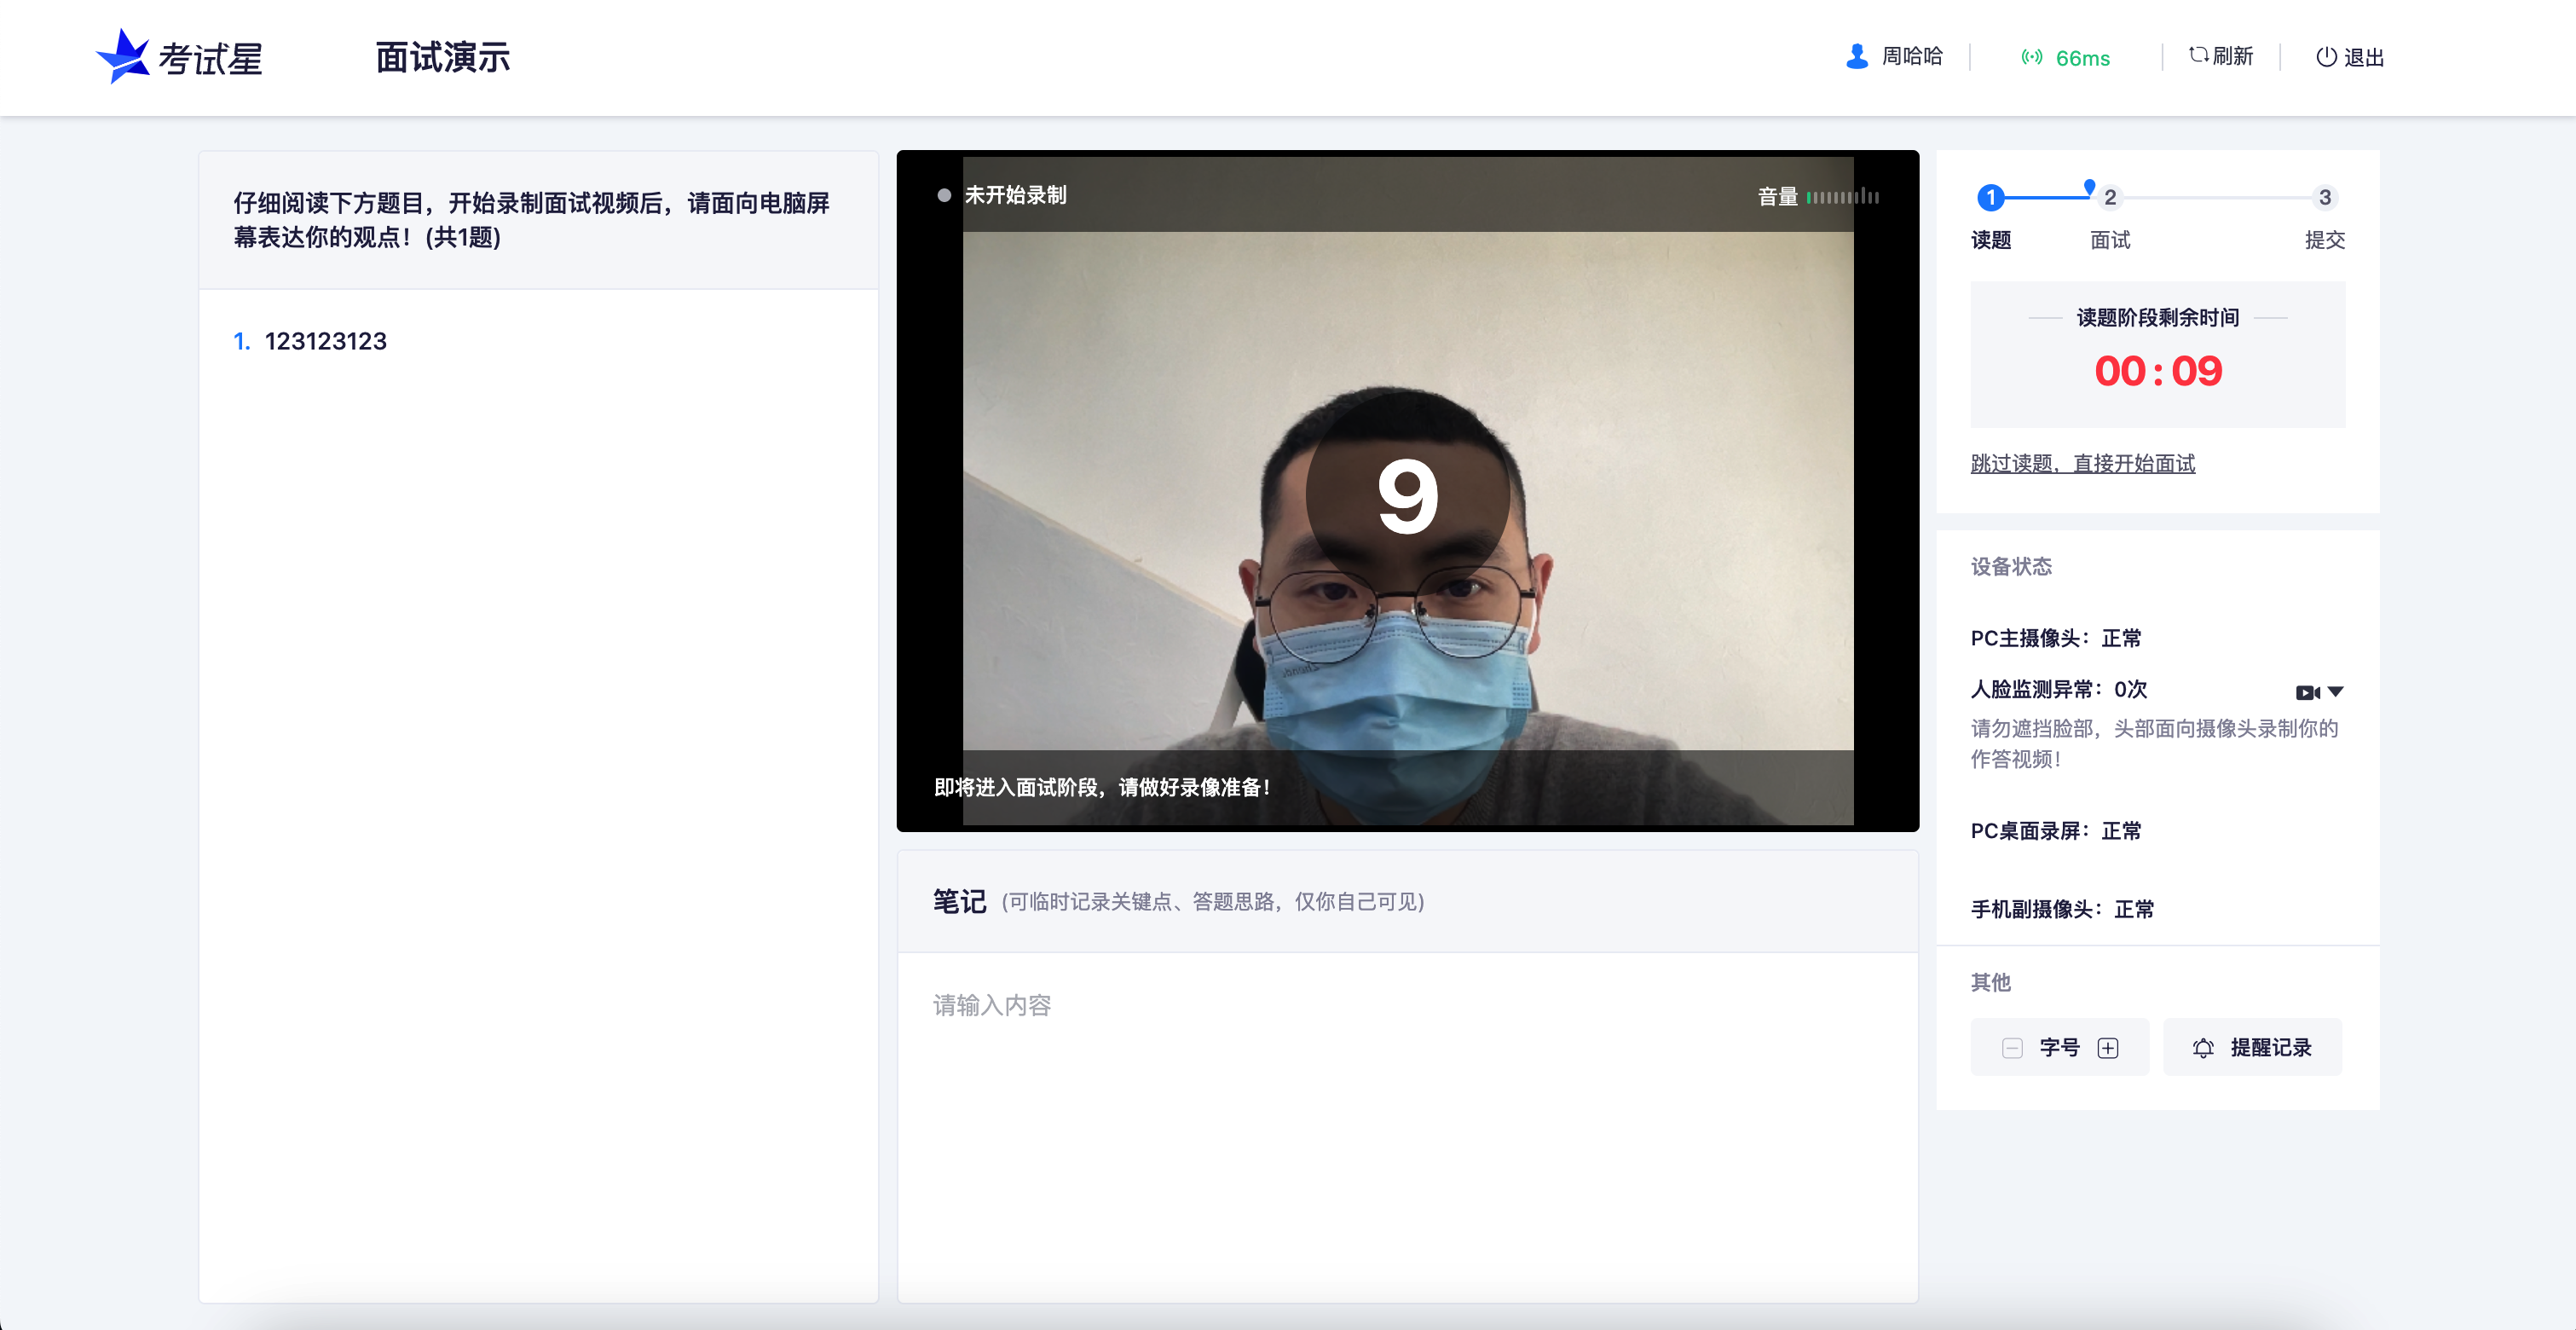Click the bell icon for 提醒记录
2576x1330 pixels.
pyautogui.click(x=2203, y=1047)
